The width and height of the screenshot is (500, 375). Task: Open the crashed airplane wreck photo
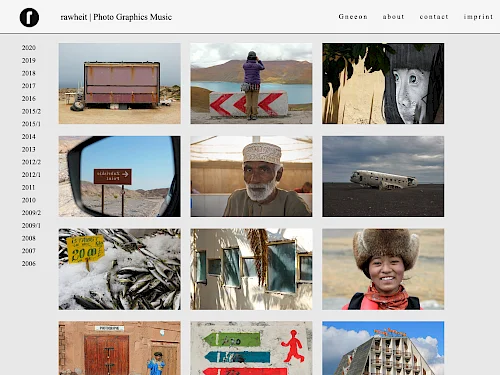coord(383,176)
